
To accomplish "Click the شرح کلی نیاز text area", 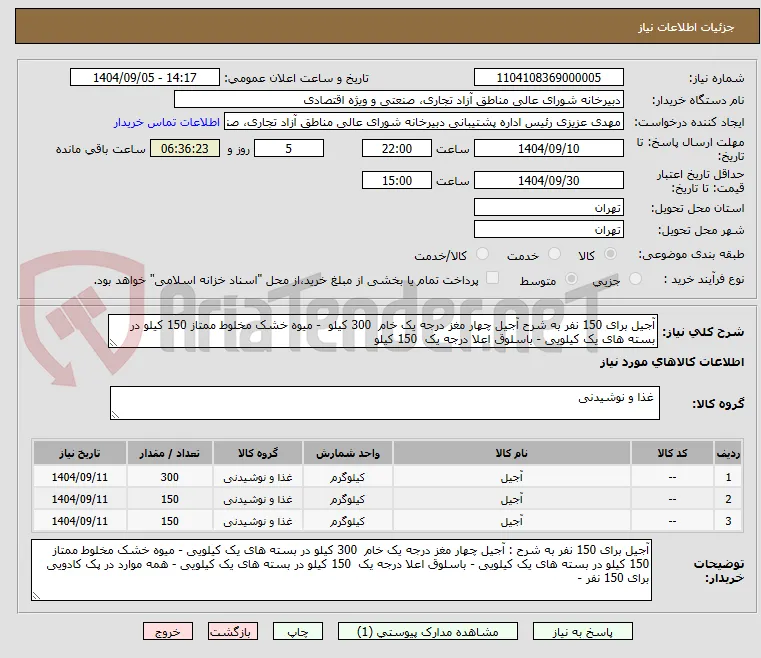I will point(383,331).
